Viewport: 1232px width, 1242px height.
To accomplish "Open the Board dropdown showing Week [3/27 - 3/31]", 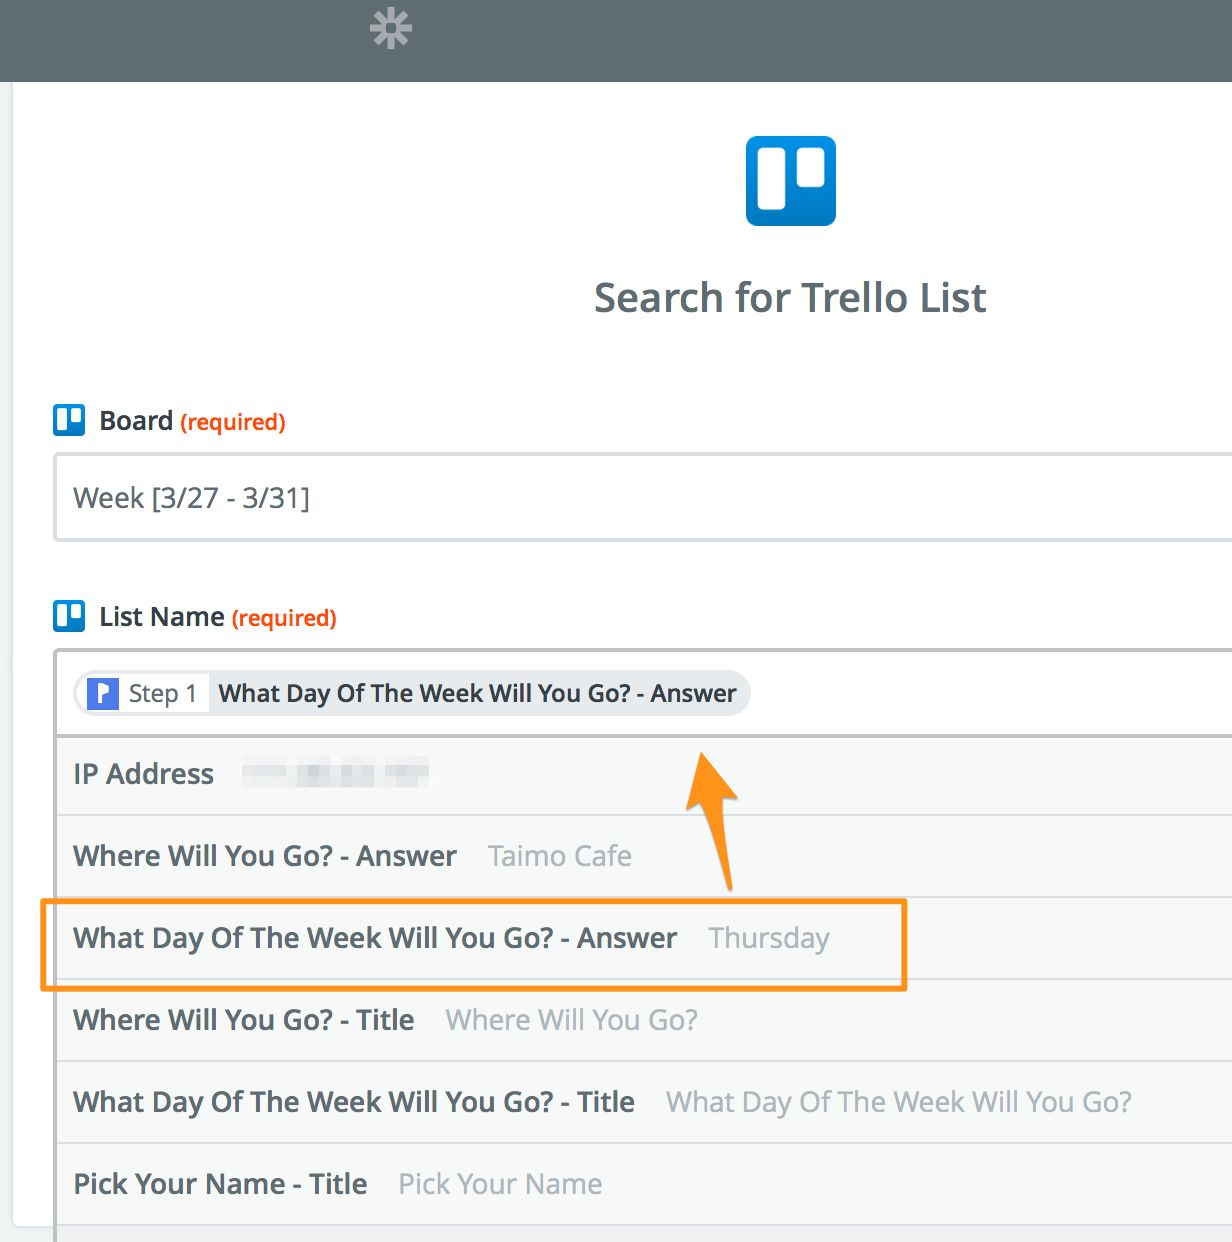I will [643, 497].
